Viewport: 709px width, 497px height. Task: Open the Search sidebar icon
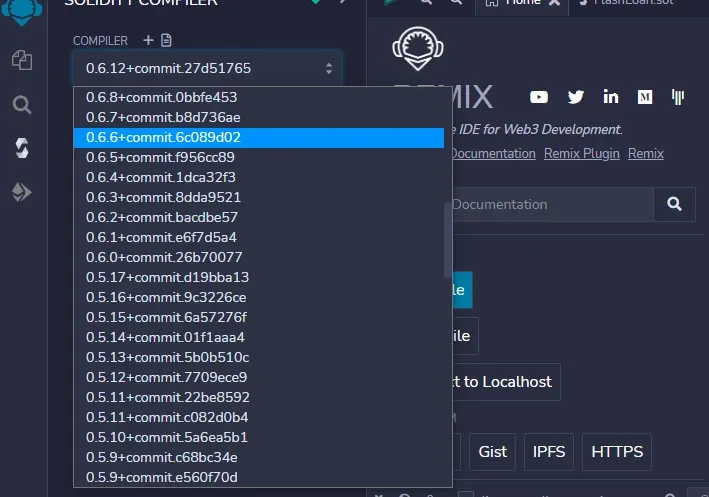(22, 104)
